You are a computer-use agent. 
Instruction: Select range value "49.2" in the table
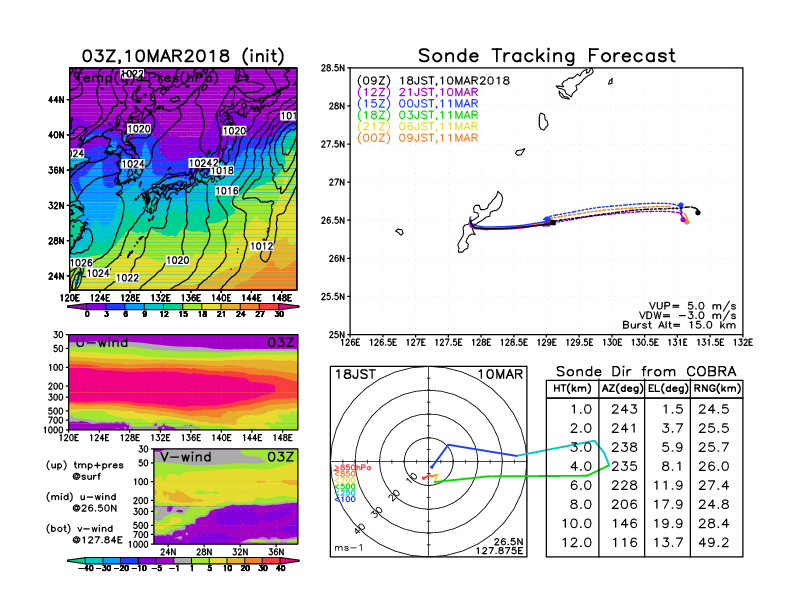(x=714, y=543)
